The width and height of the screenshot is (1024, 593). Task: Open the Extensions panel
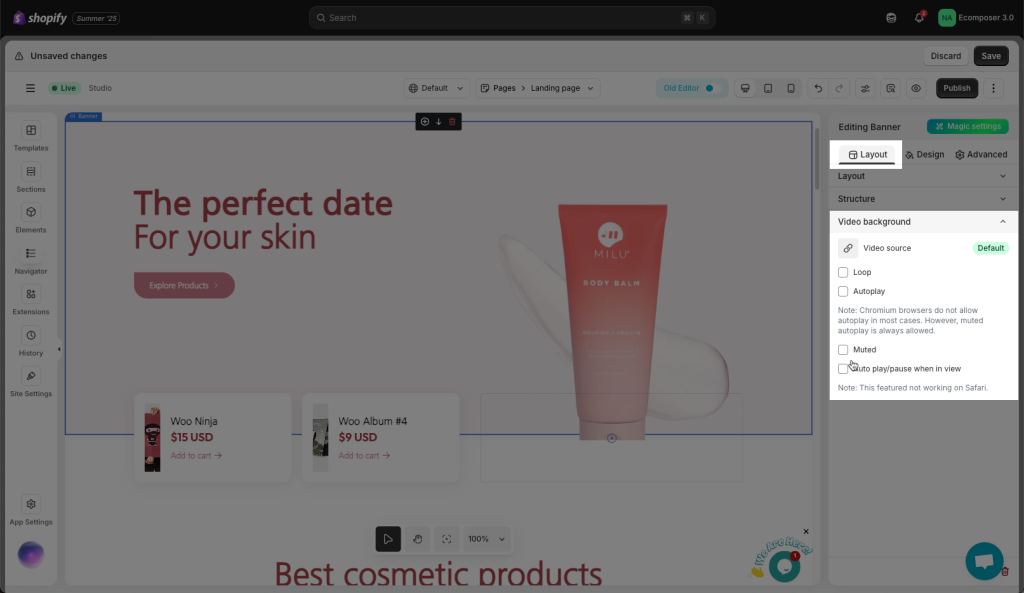click(31, 300)
